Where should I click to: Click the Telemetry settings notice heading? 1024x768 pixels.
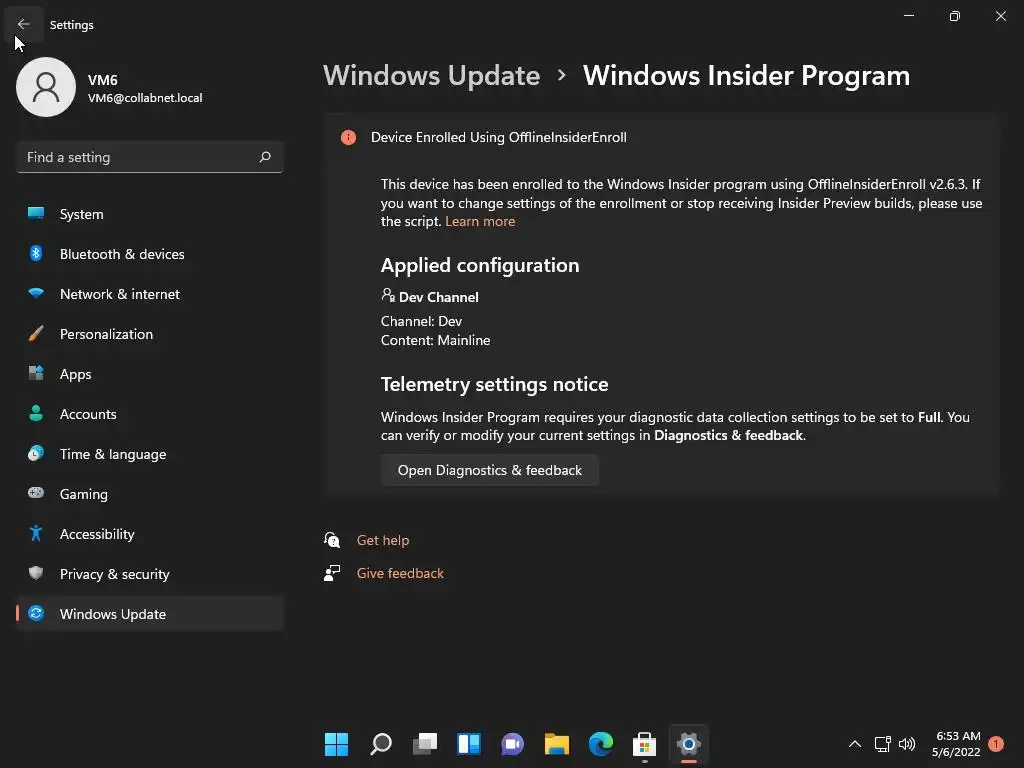(x=494, y=384)
